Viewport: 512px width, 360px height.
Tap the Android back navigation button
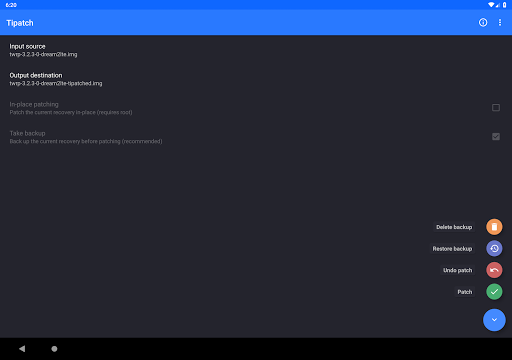click(x=22, y=349)
